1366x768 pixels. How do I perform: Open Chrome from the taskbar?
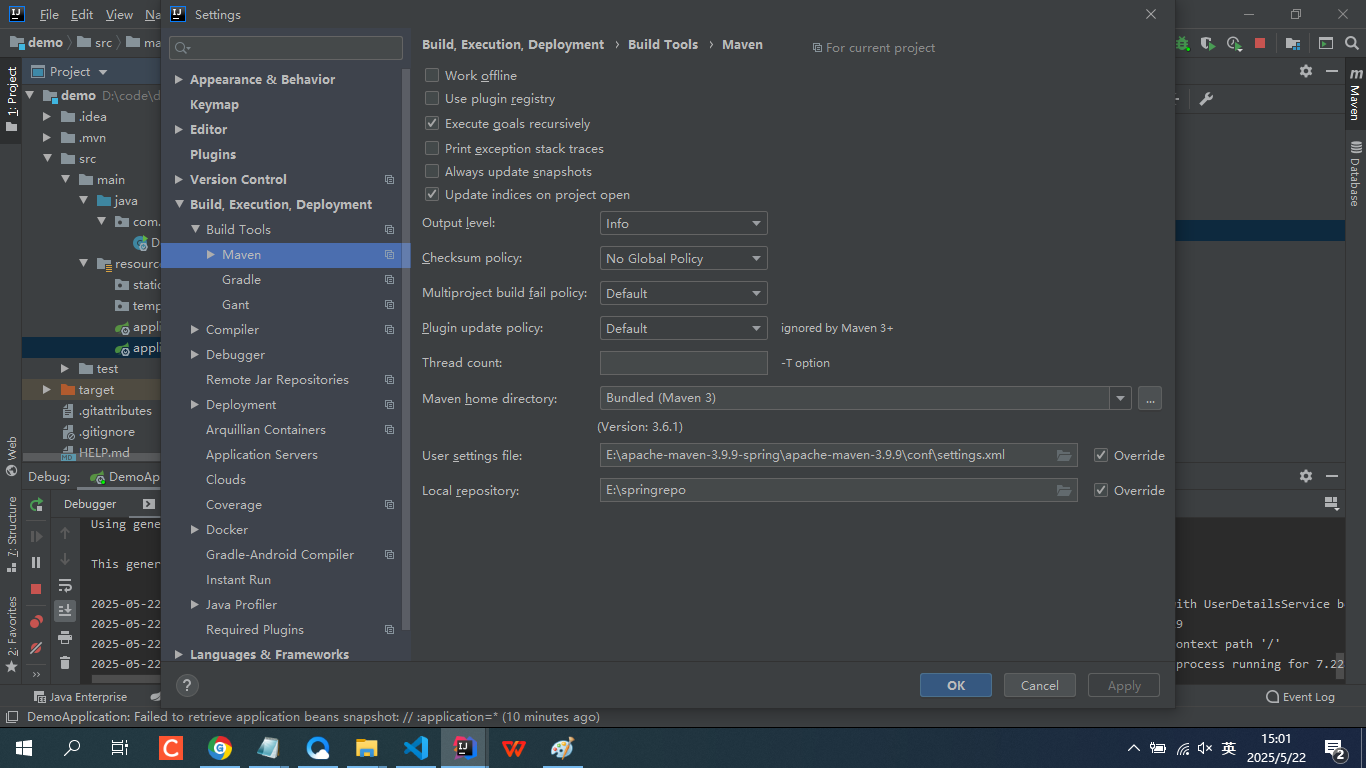tap(220, 747)
